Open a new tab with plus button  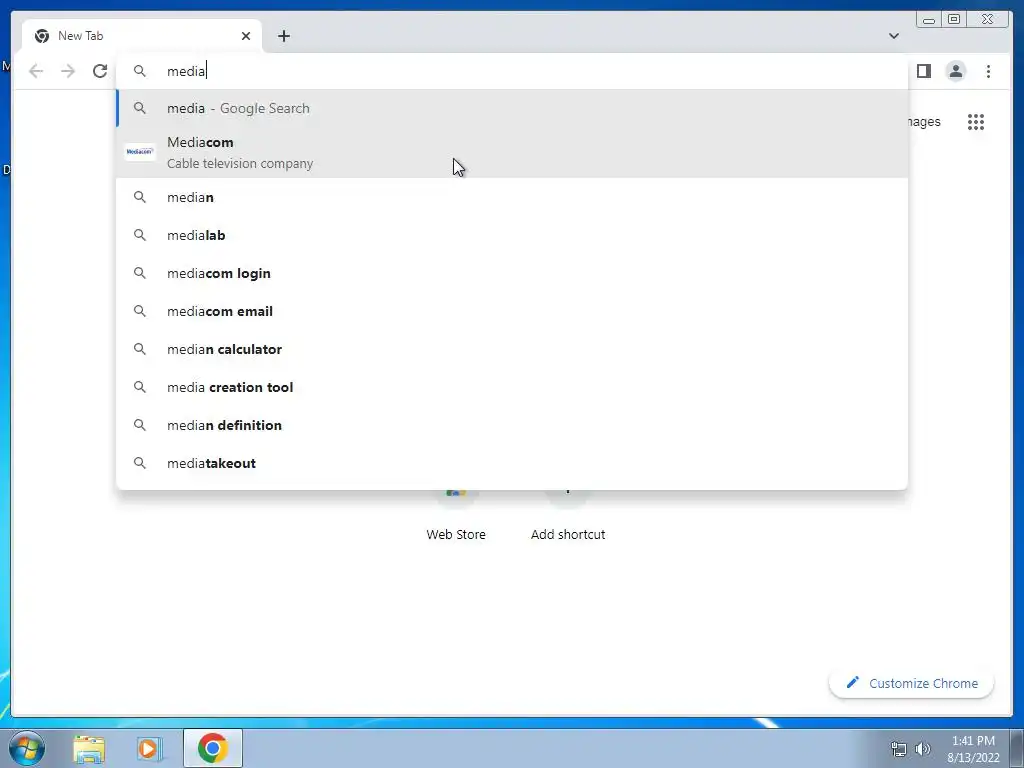point(283,36)
